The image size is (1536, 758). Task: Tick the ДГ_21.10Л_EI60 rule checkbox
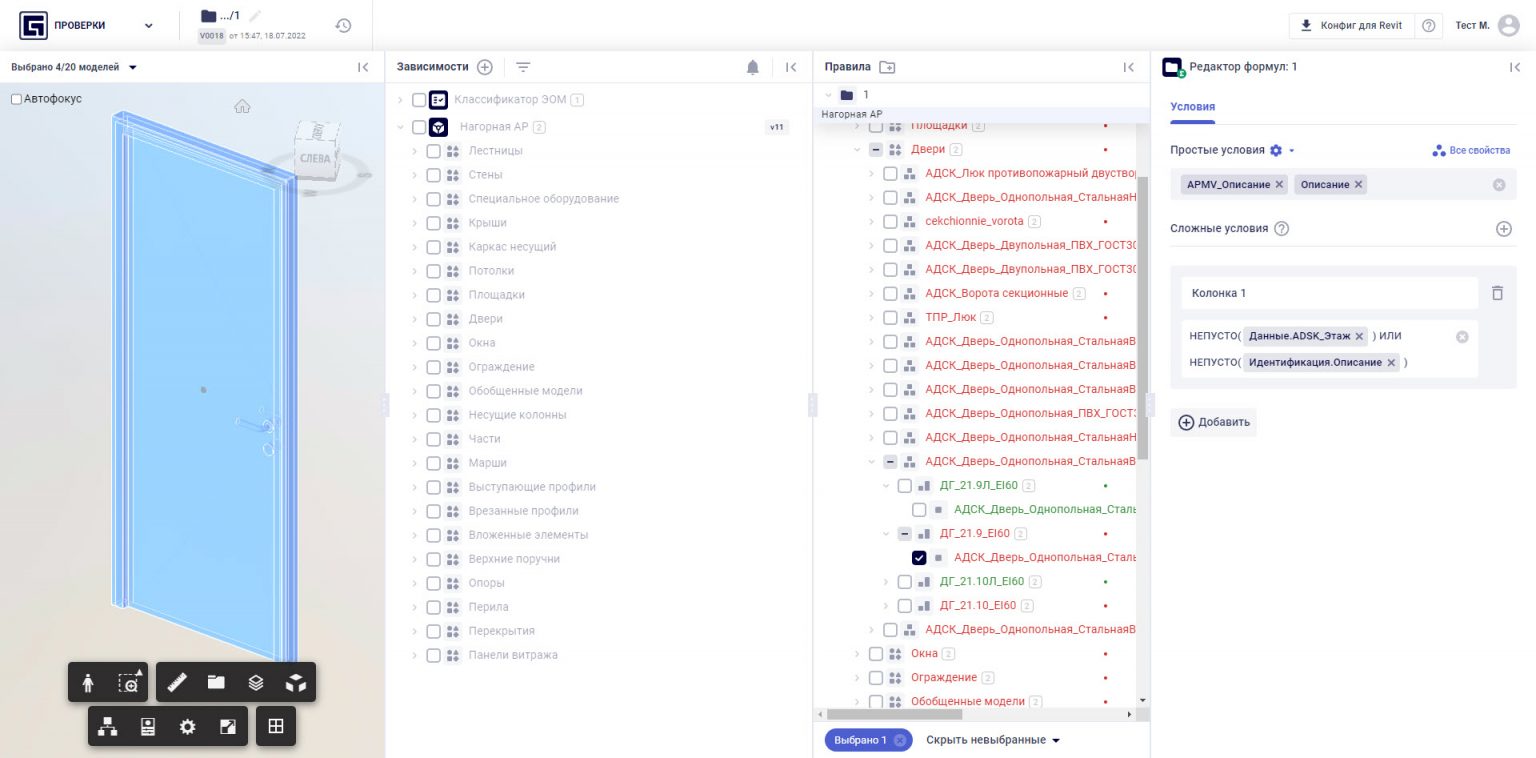[x=904, y=581]
